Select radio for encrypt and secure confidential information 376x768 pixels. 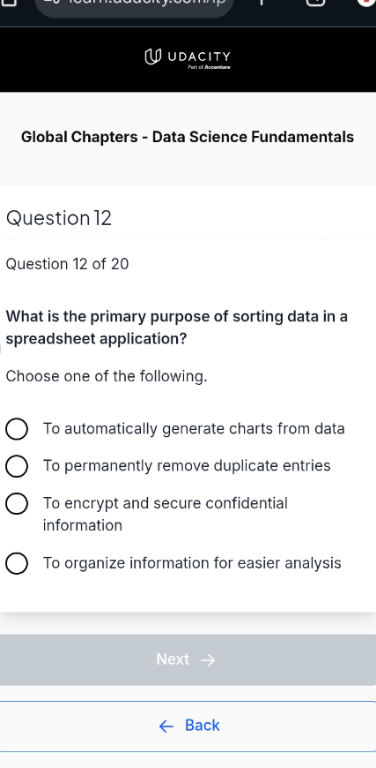17,504
